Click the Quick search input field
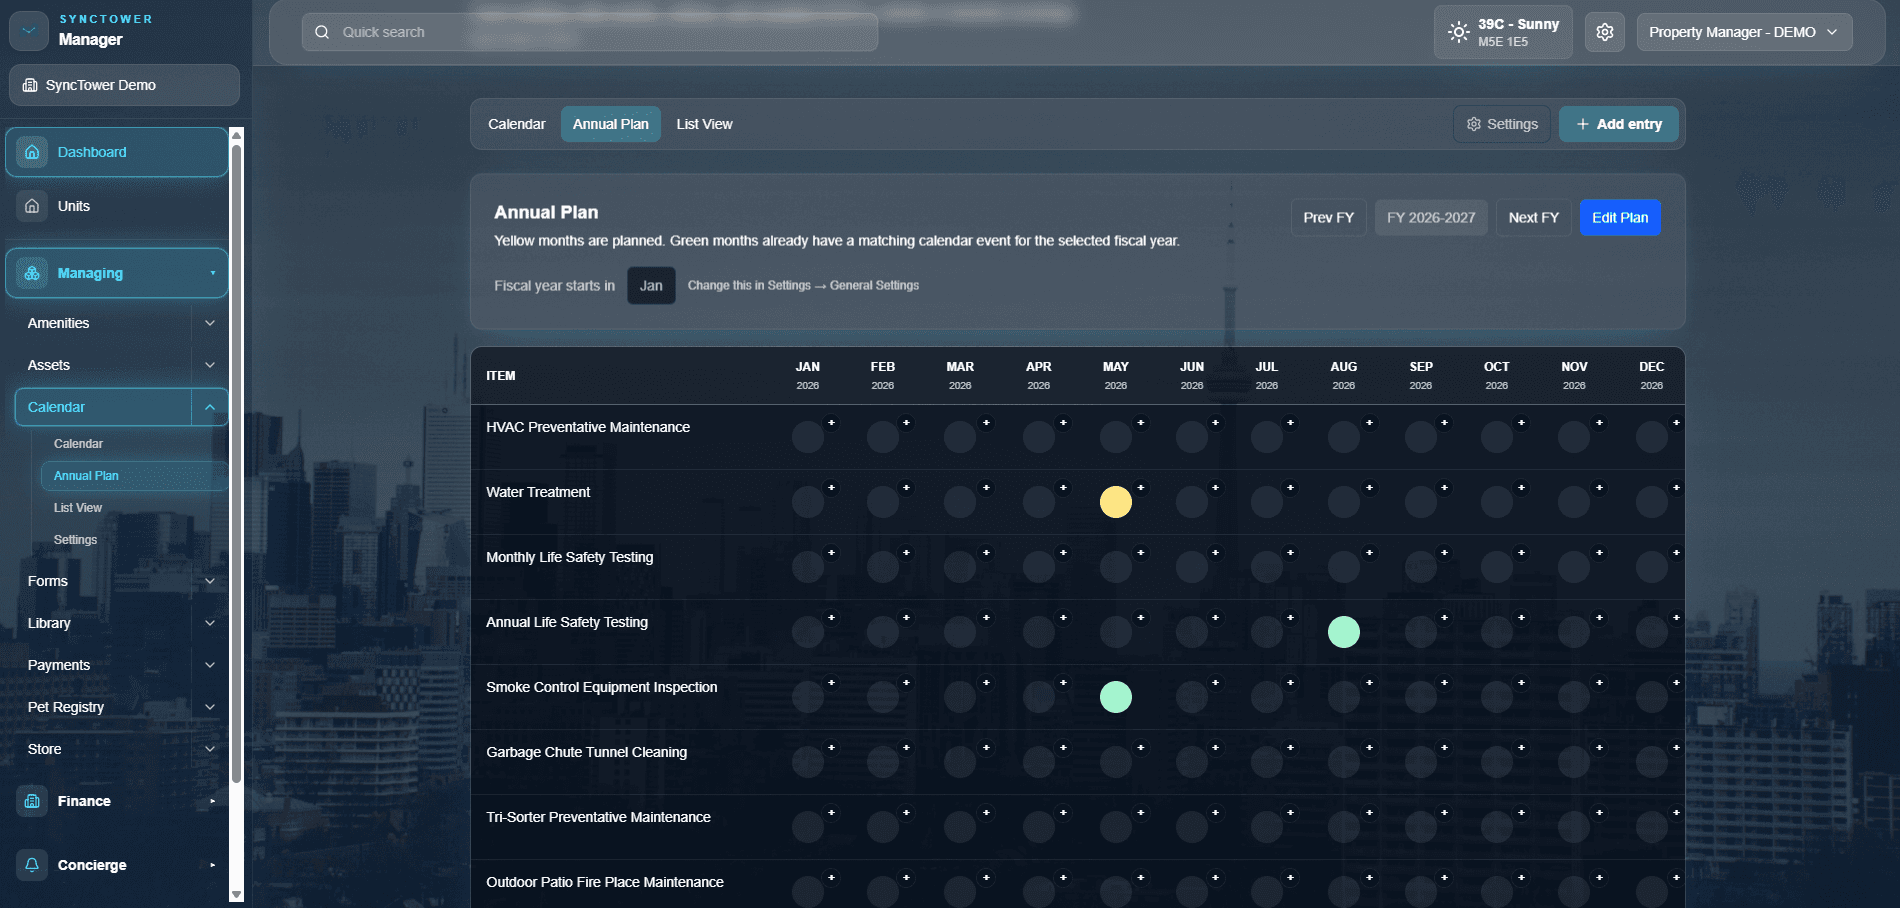The image size is (1900, 908). (x=590, y=32)
